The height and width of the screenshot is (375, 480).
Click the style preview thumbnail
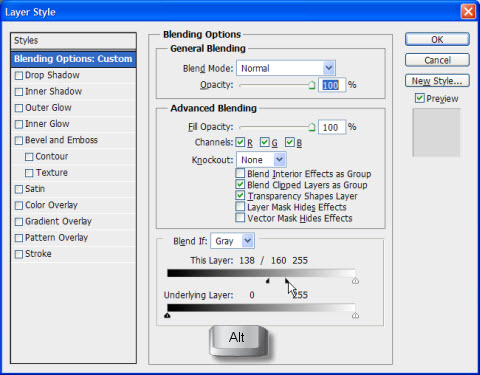436,132
